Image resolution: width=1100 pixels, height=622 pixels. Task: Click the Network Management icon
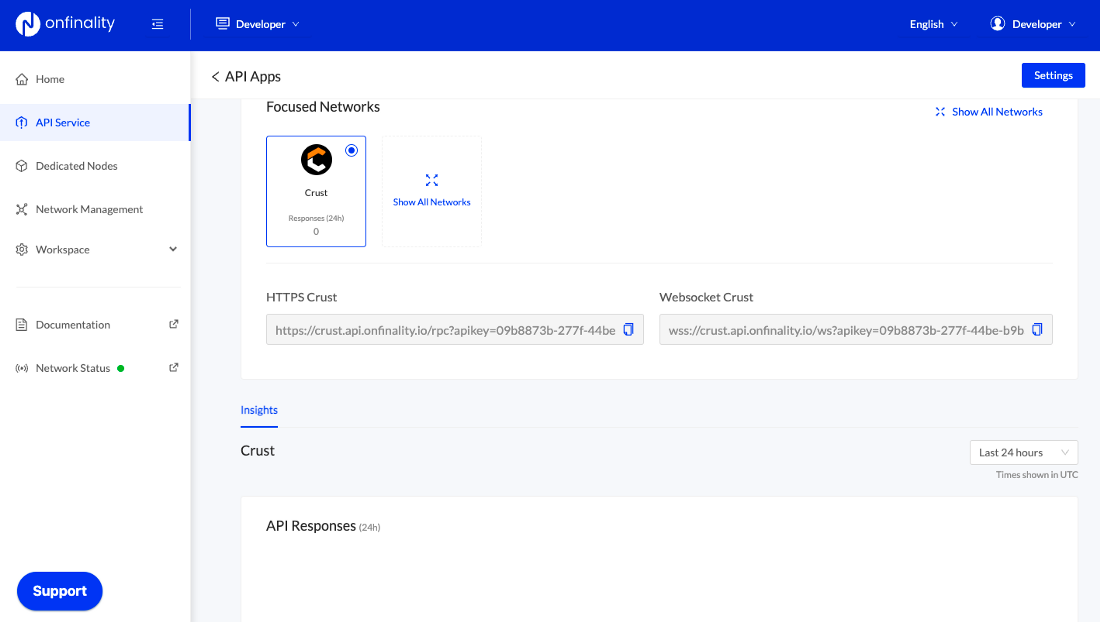point(22,210)
